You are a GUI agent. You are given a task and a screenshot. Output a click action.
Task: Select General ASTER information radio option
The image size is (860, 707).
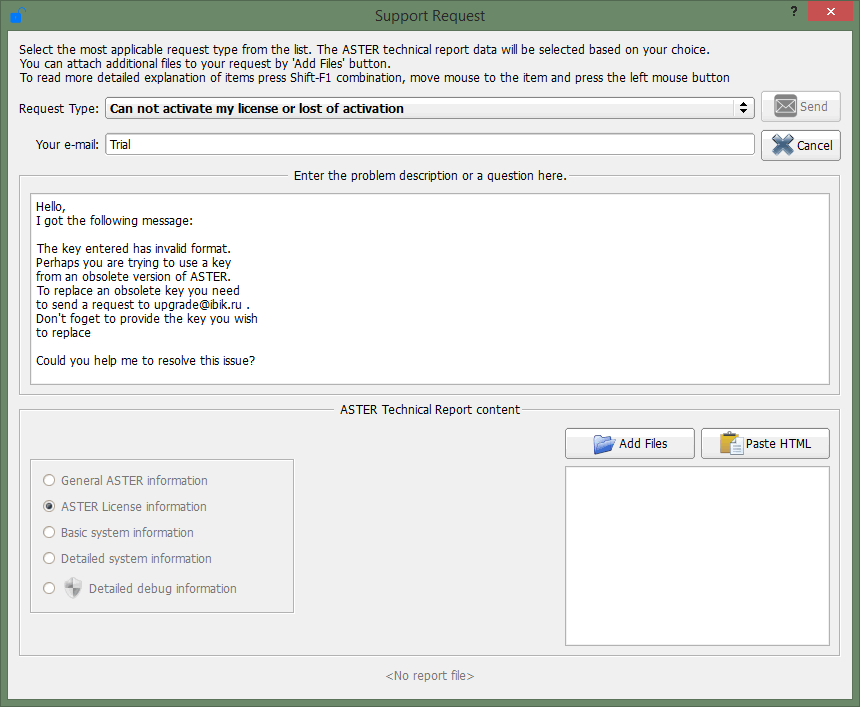(49, 481)
